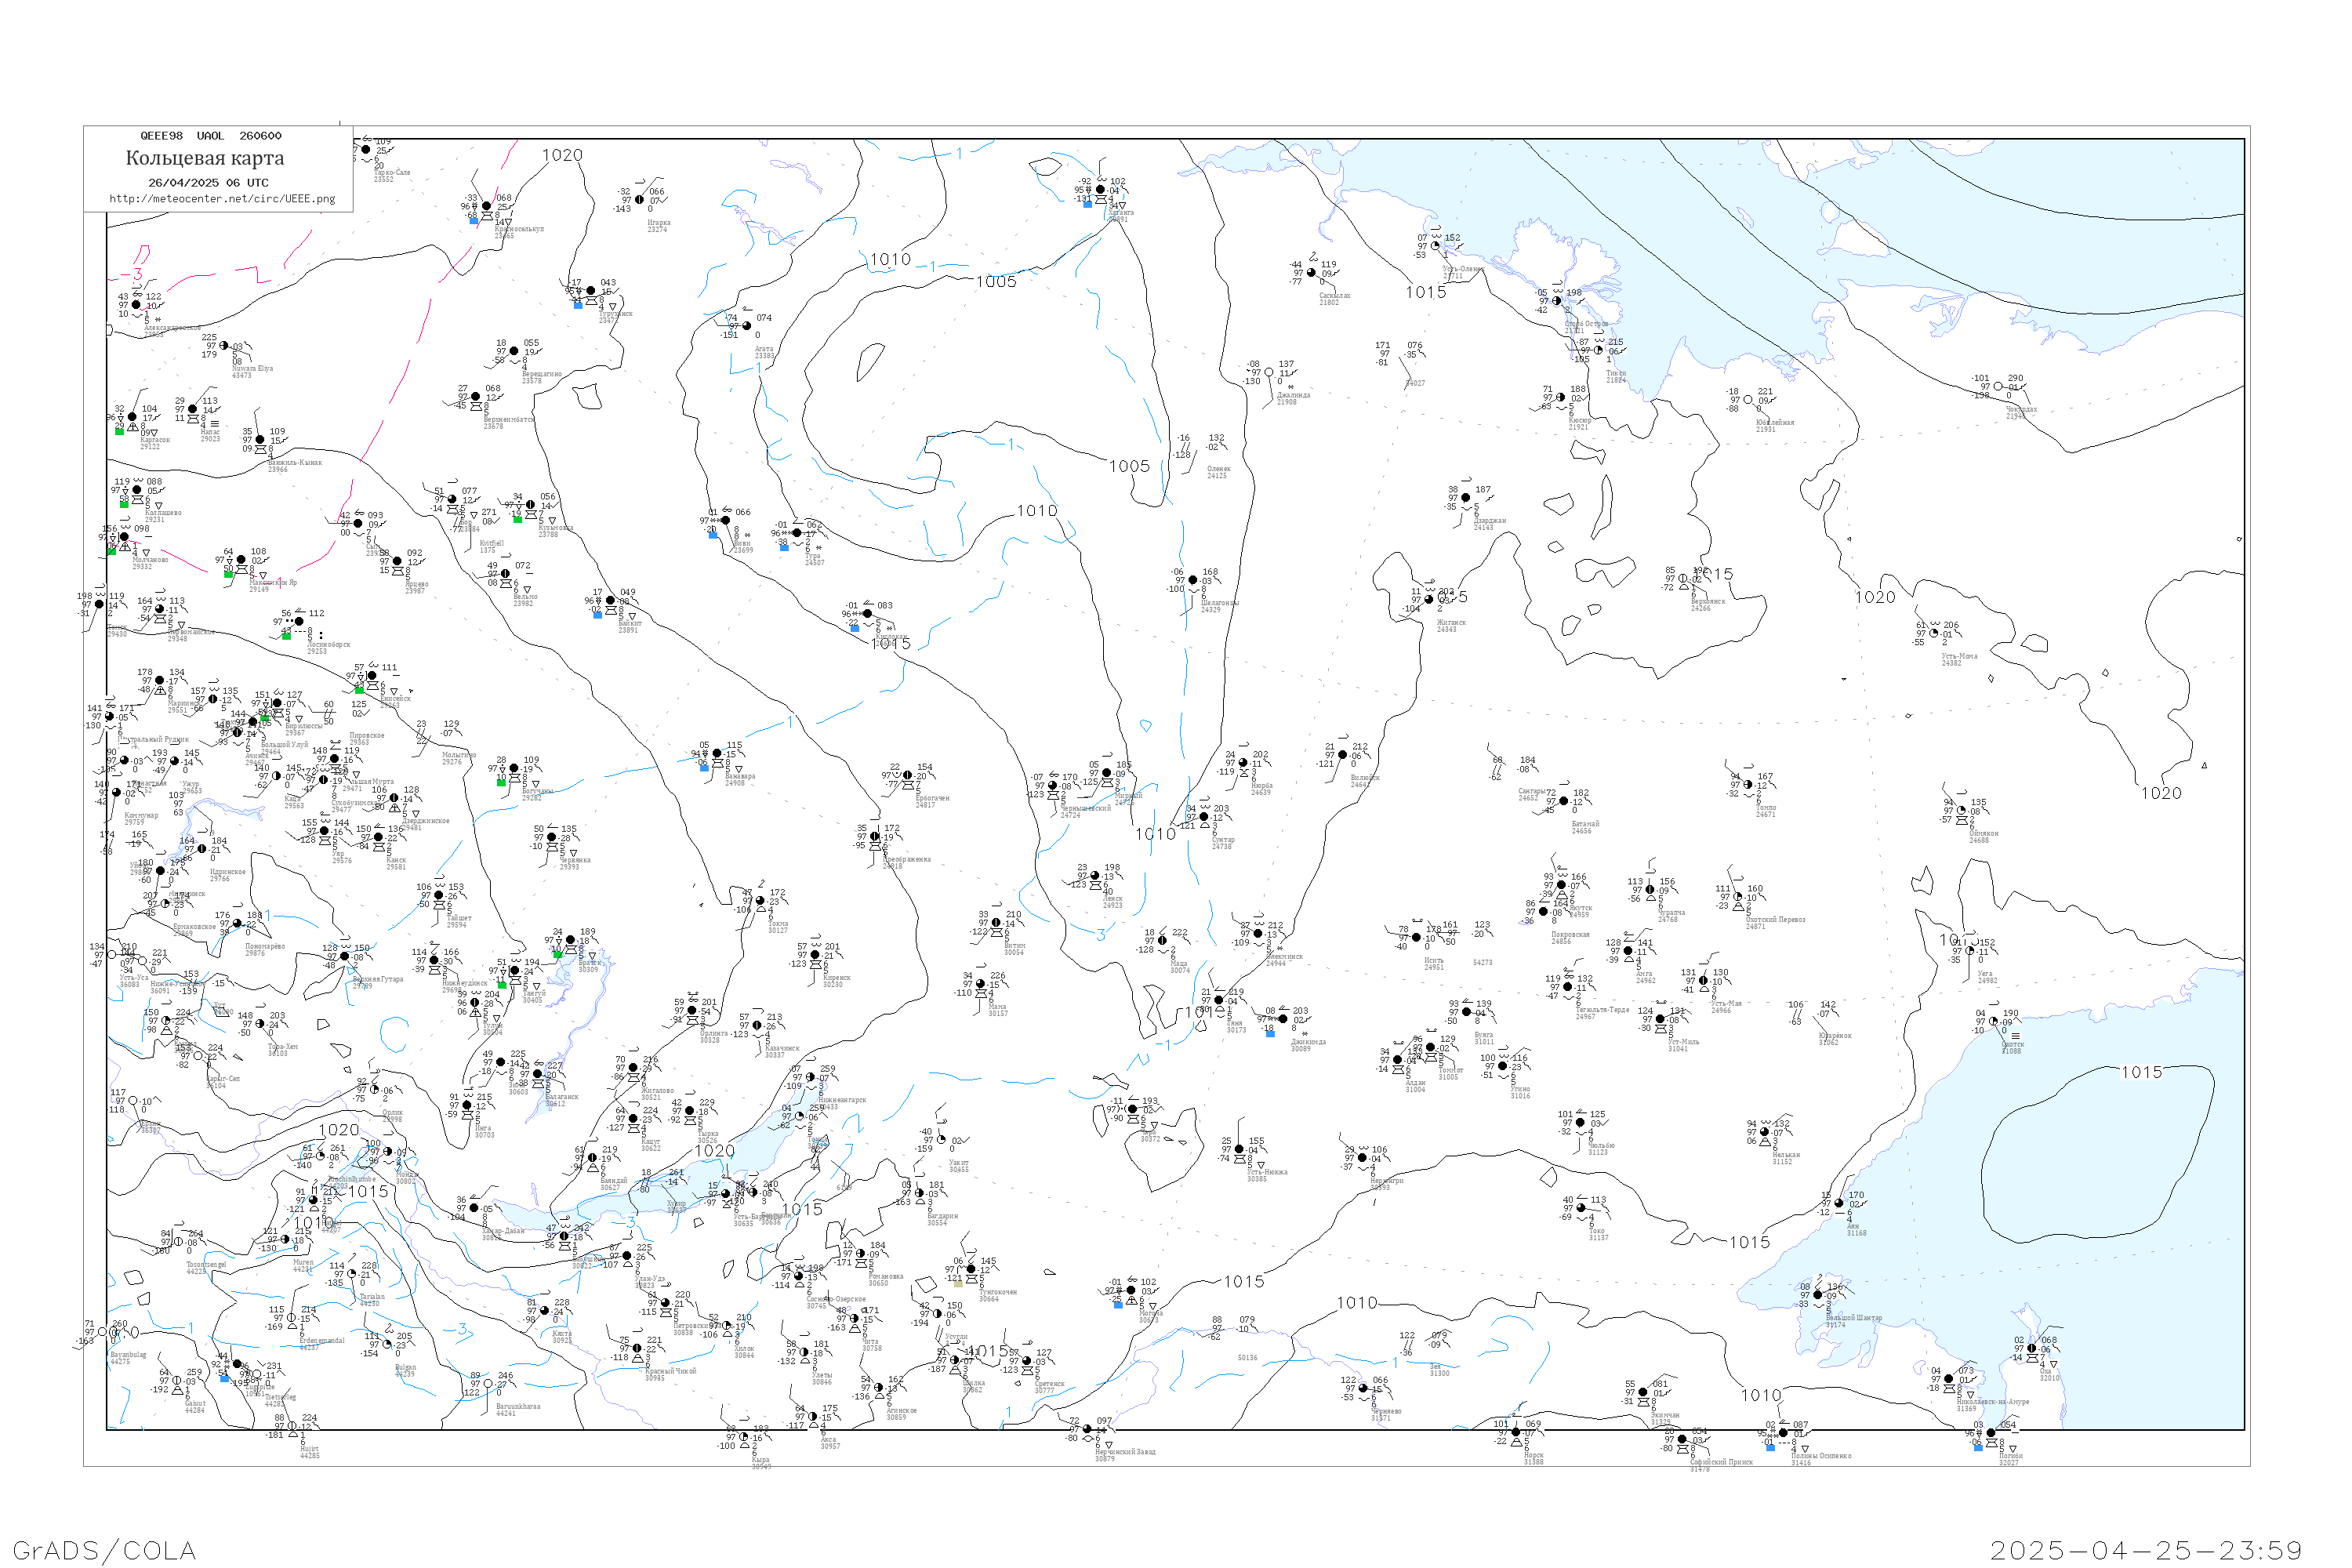Click the meteocenter.net UEEE.png URL text
Image resolution: width=2352 pixels, height=1568 pixels.
(x=222, y=198)
